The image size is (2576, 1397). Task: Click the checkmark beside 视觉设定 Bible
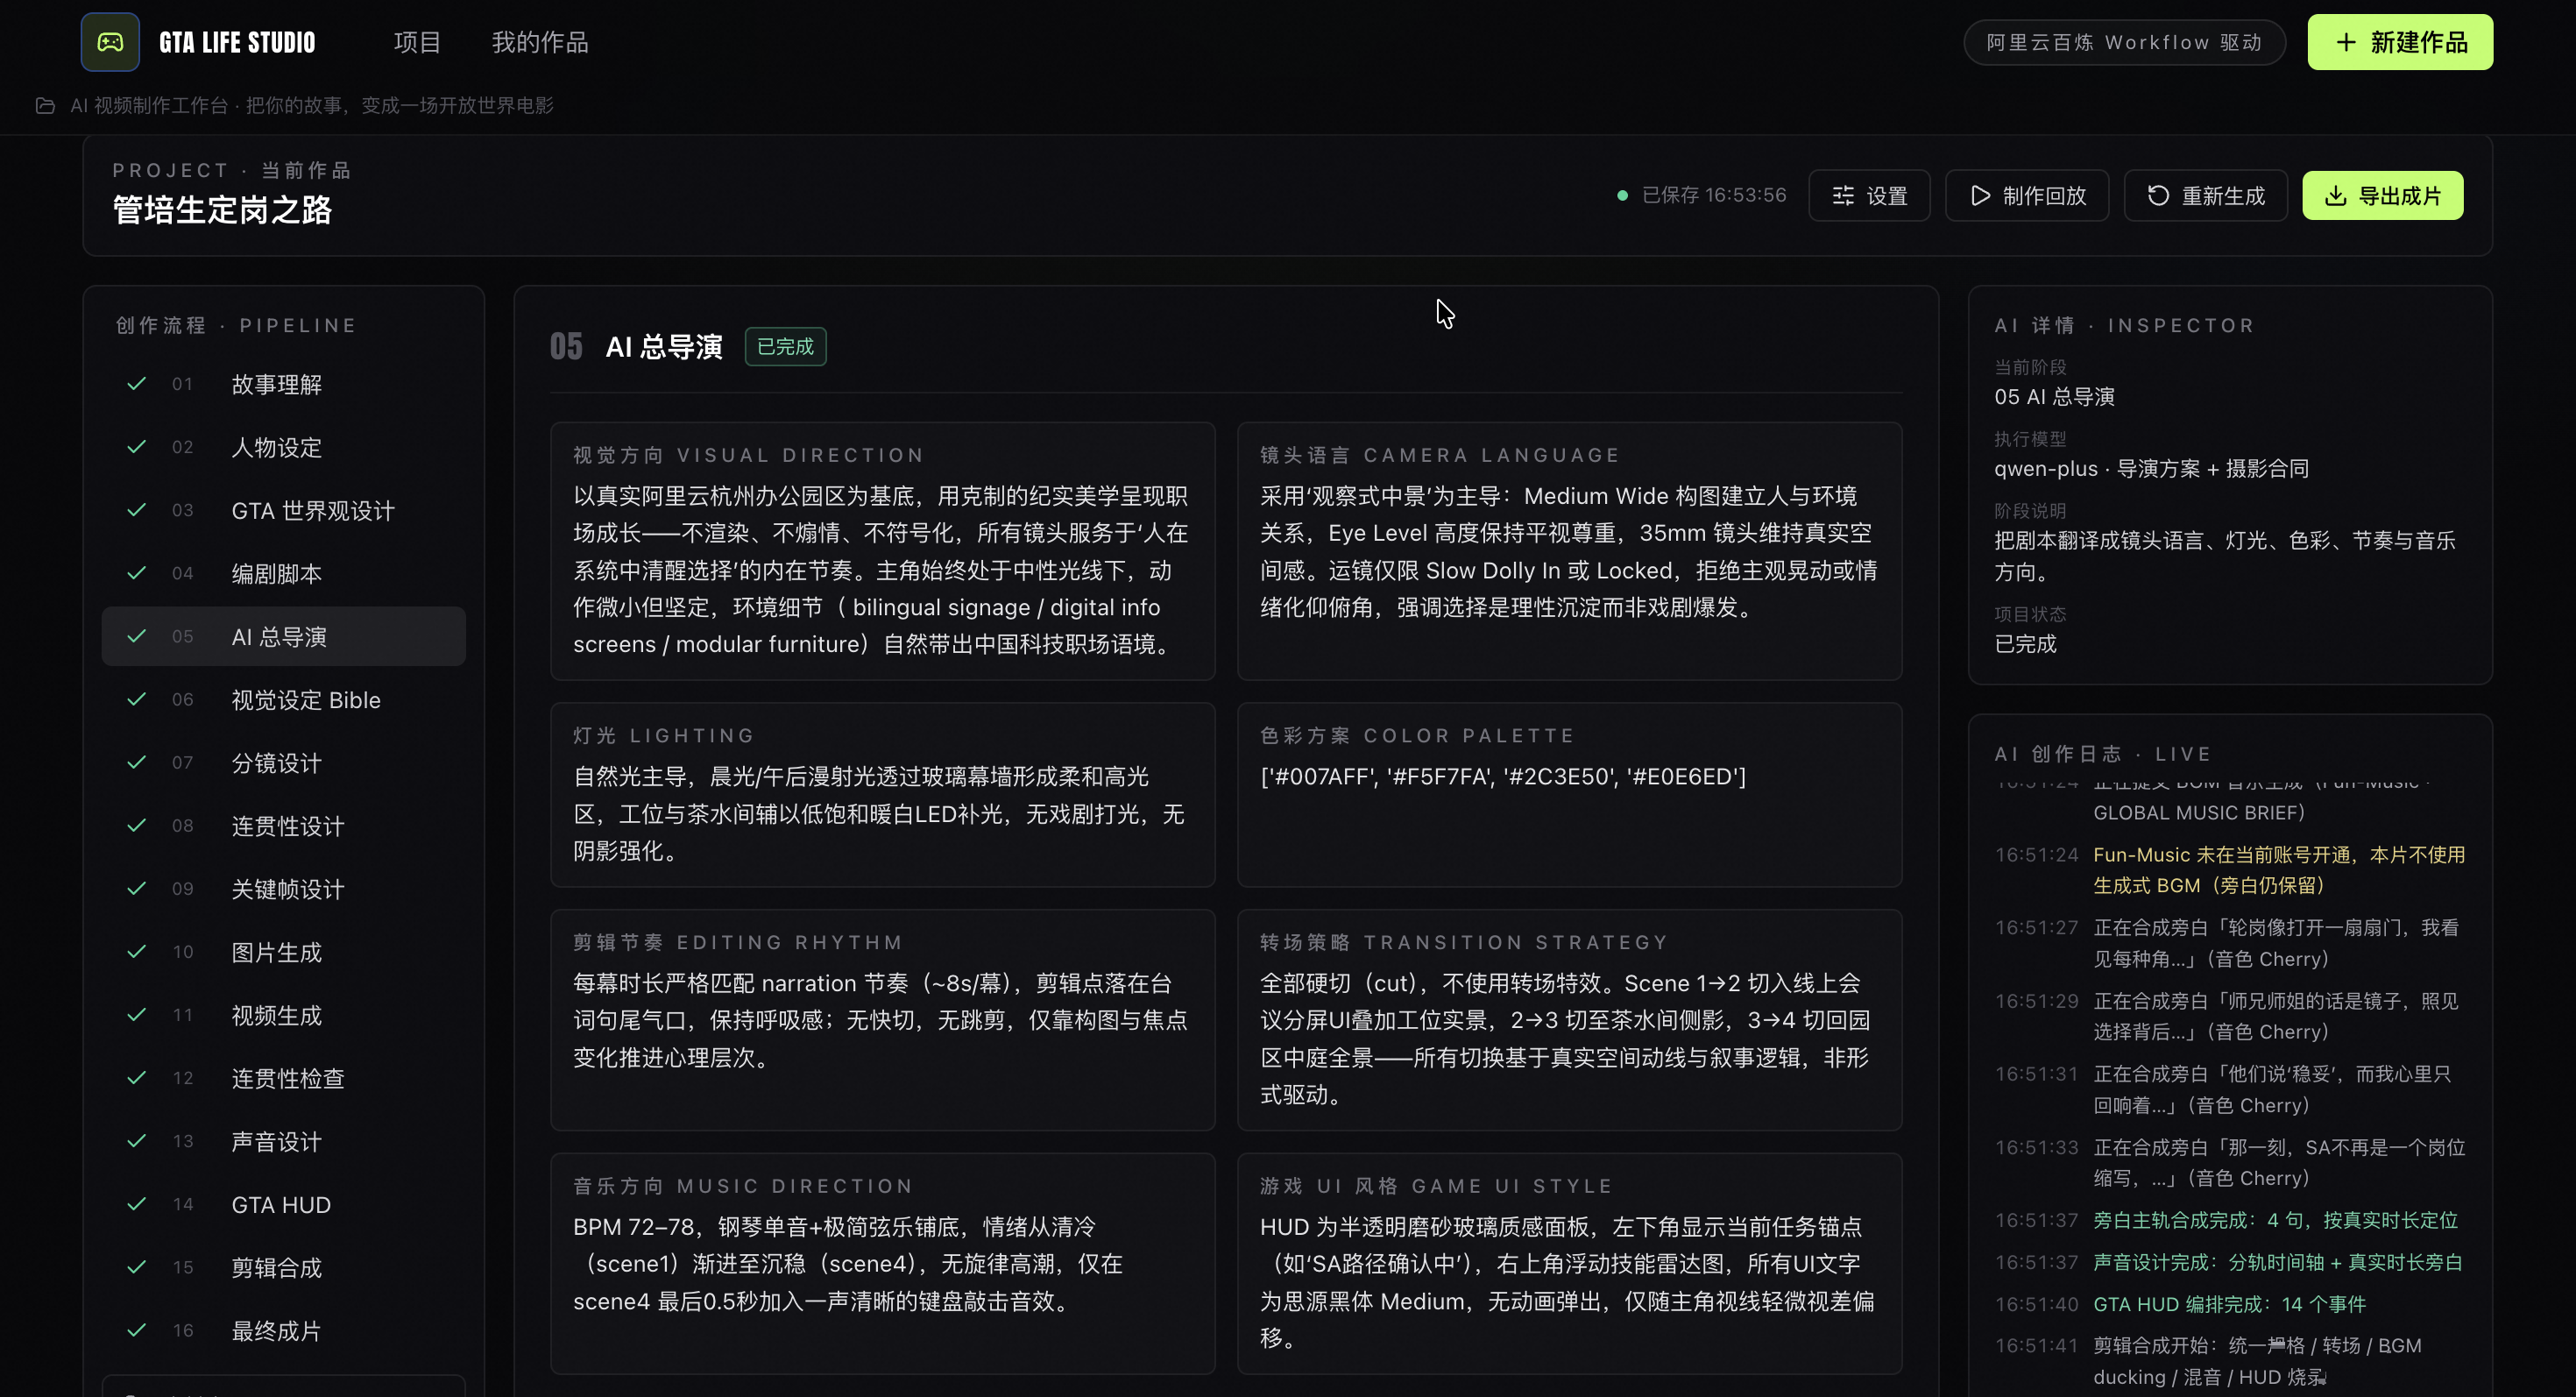137,700
